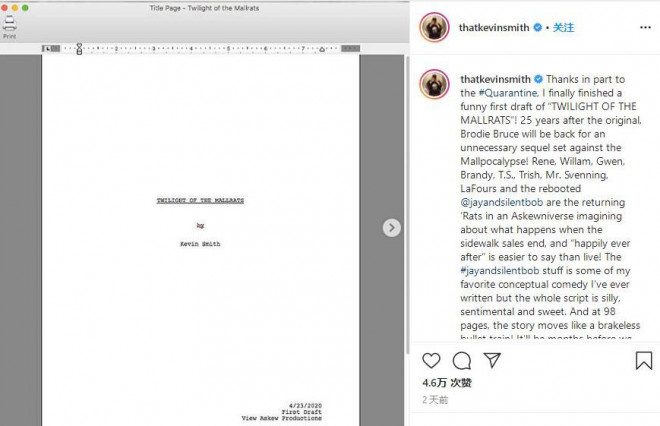Click the document's vertical scrollbar
Image resolution: width=660 pixels, height=426 pixels.
click(407, 205)
